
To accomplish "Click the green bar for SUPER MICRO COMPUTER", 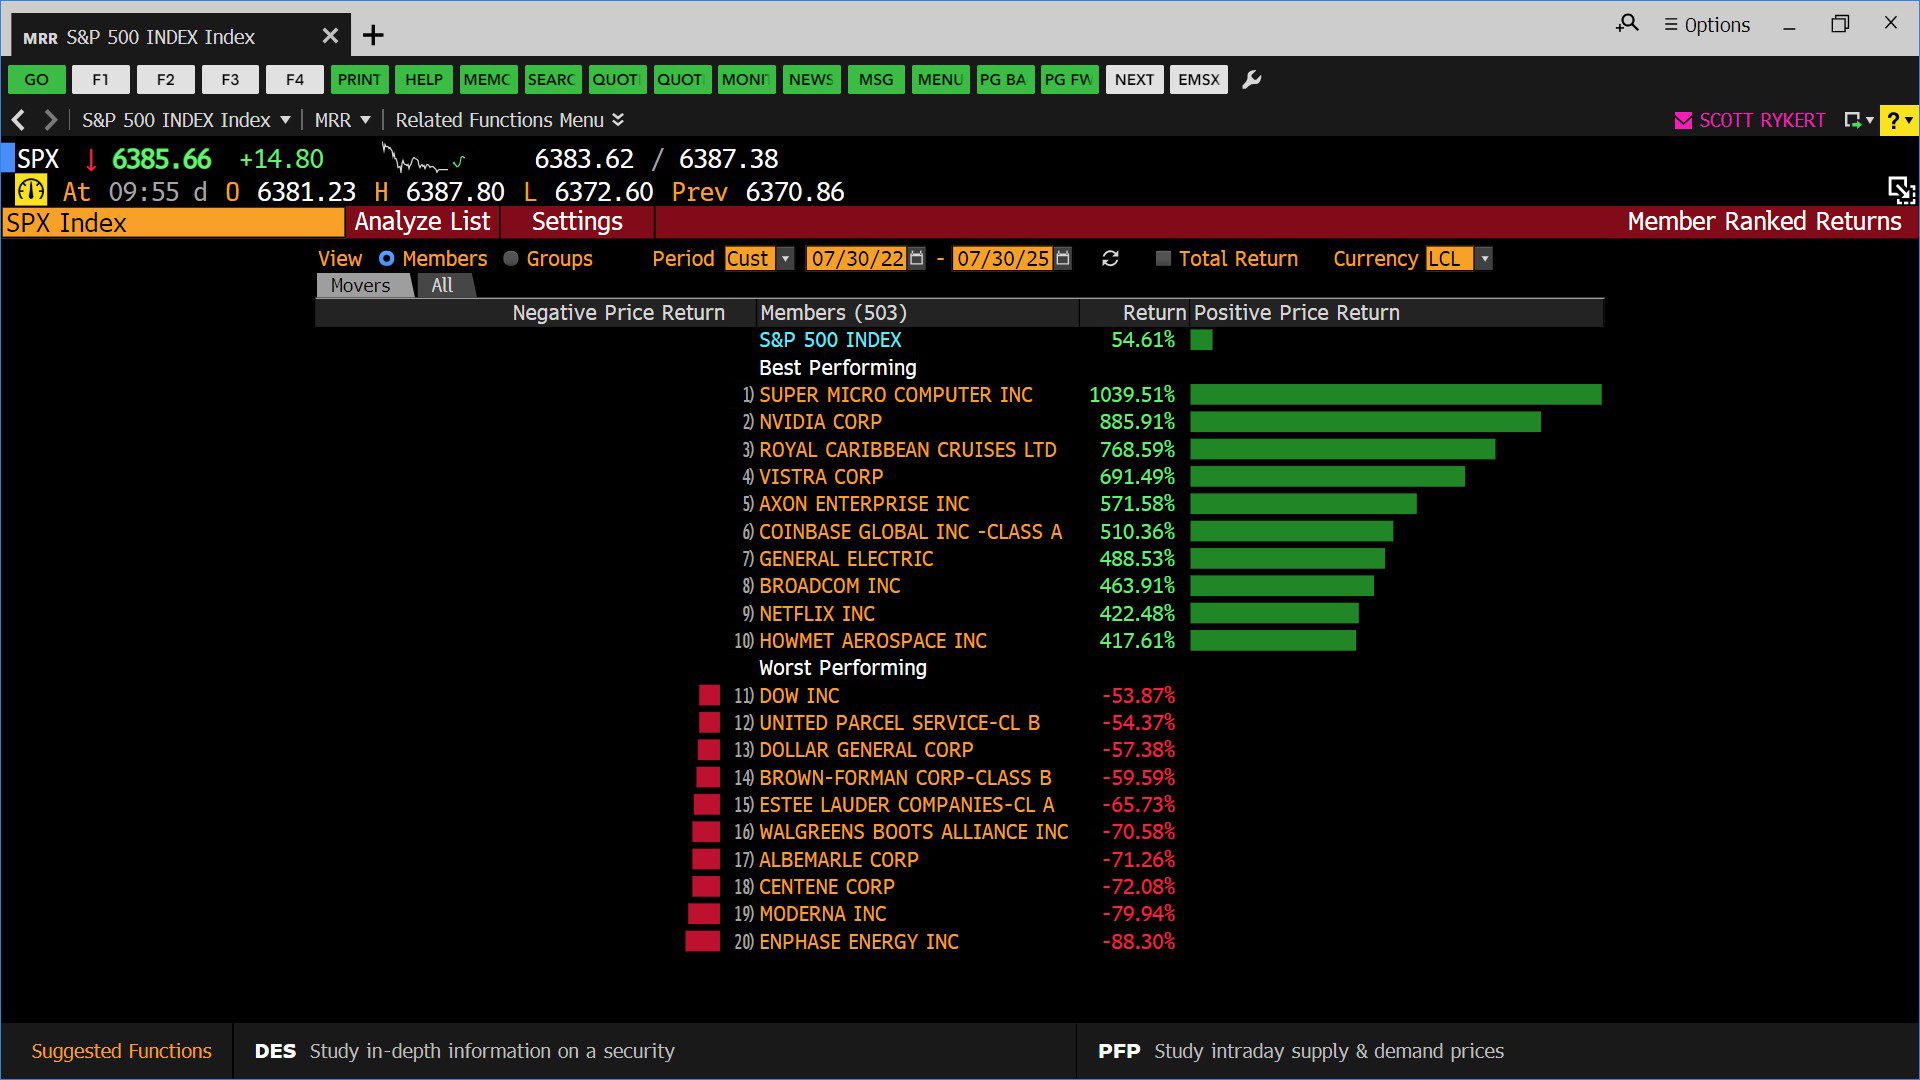I will click(x=1396, y=395).
